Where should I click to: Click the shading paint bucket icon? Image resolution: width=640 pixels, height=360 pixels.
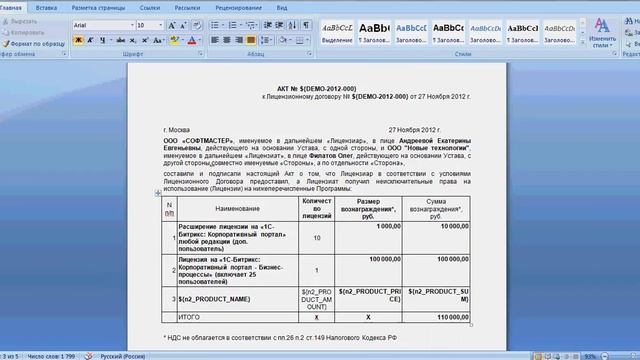(x=282, y=40)
